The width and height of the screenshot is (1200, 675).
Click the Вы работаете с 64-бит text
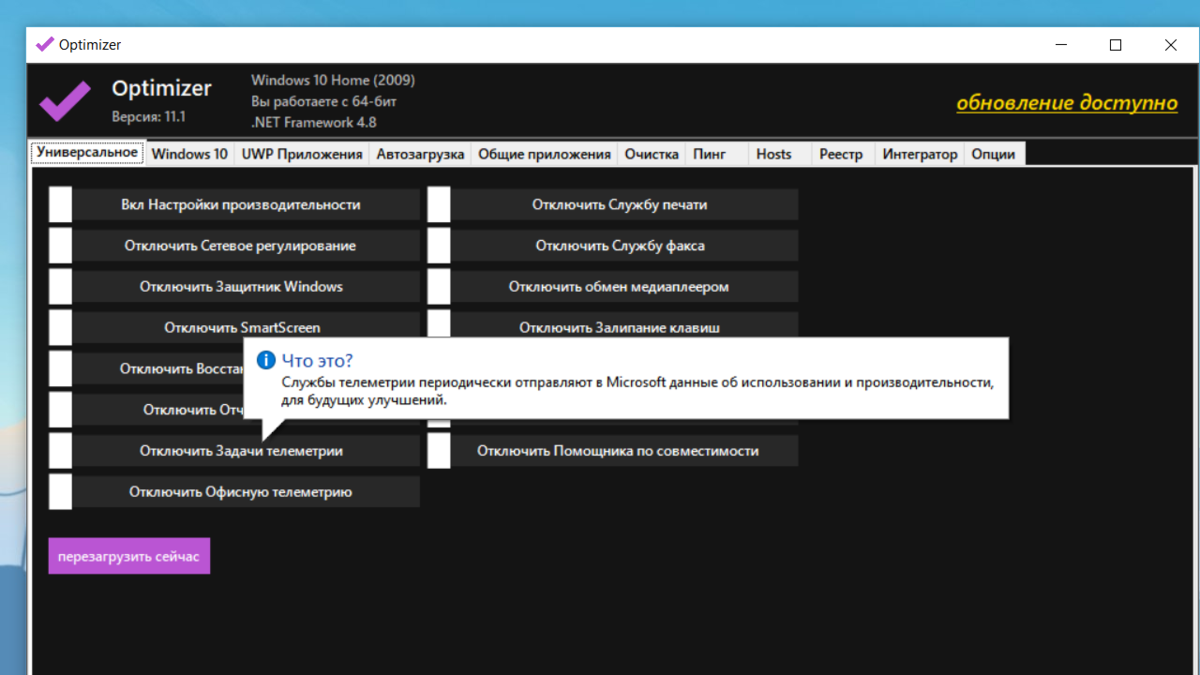pyautogui.click(x=325, y=101)
